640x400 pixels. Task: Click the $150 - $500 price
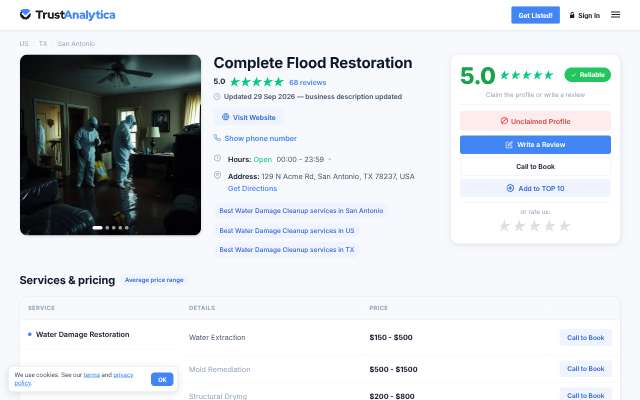391,338
